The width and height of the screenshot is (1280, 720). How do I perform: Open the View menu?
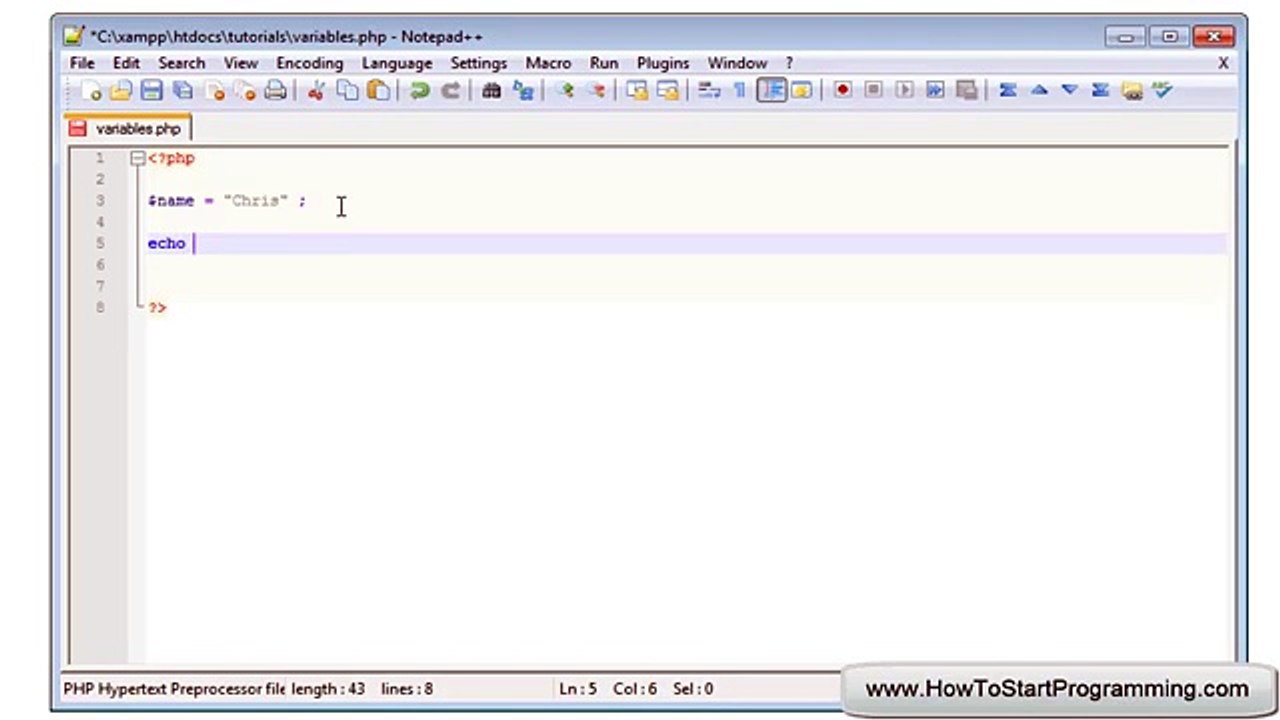point(241,63)
